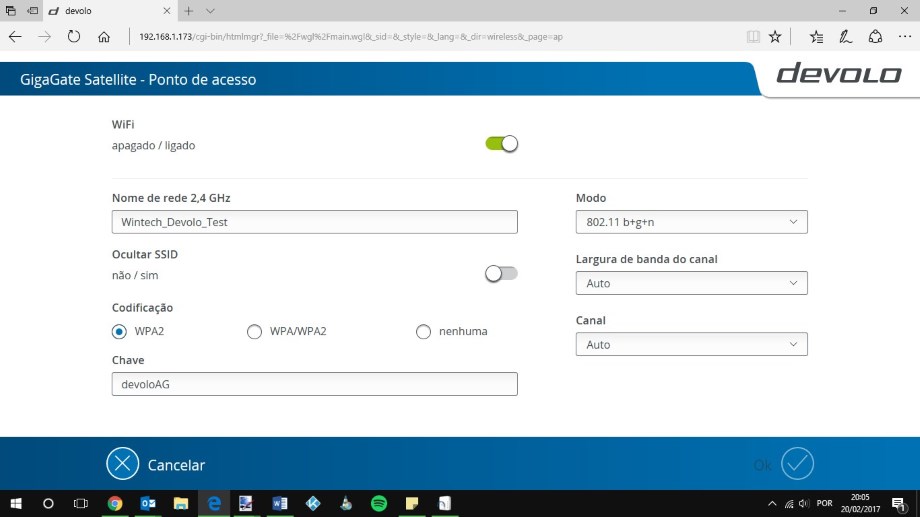920x517 pixels.
Task: Click the Nome de rede 2,4 GHz field
Action: coord(314,222)
